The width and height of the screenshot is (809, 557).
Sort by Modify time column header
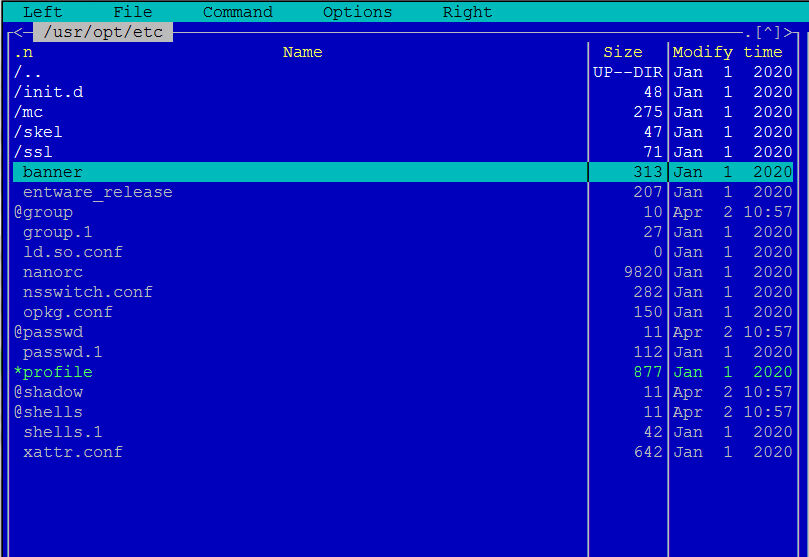coord(727,52)
